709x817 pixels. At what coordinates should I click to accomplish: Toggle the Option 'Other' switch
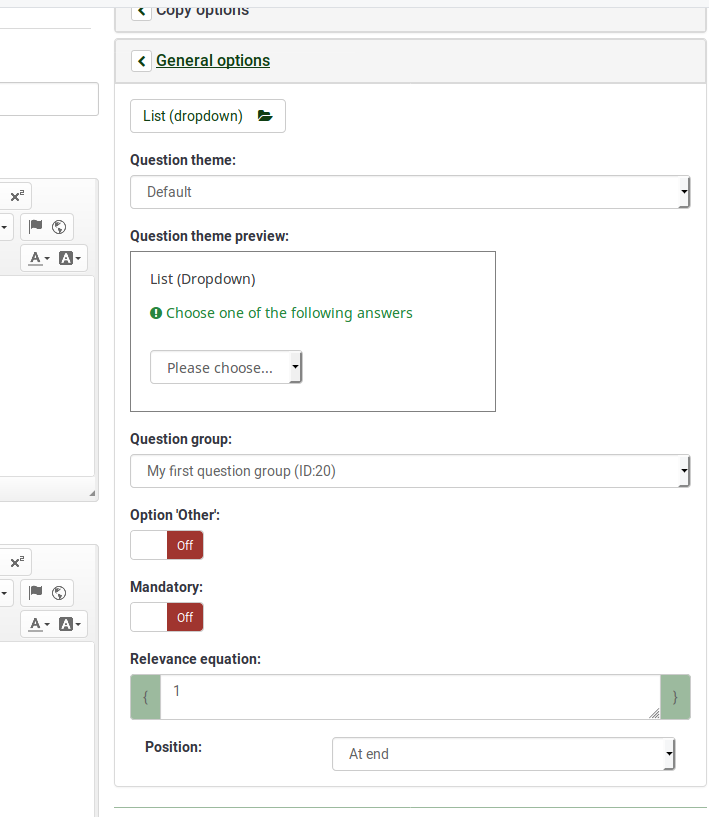(x=166, y=545)
